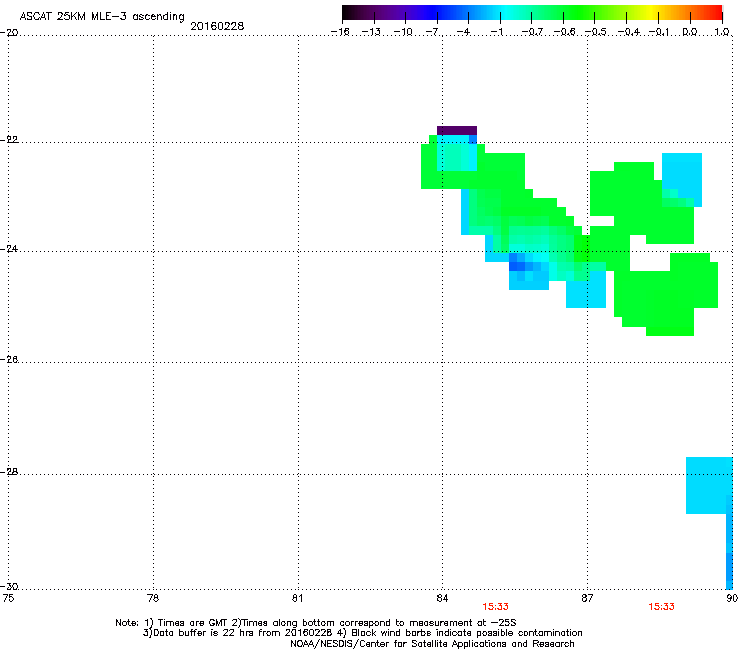Click the light blue data block near latitude -28
Image resolution: width=740 pixels, height=650 pixels.
pyautogui.click(x=709, y=485)
